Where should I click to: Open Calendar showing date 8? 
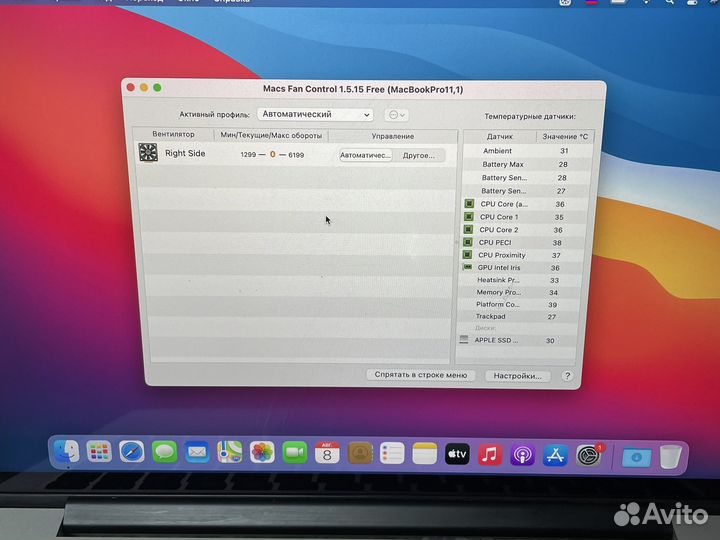coord(327,454)
